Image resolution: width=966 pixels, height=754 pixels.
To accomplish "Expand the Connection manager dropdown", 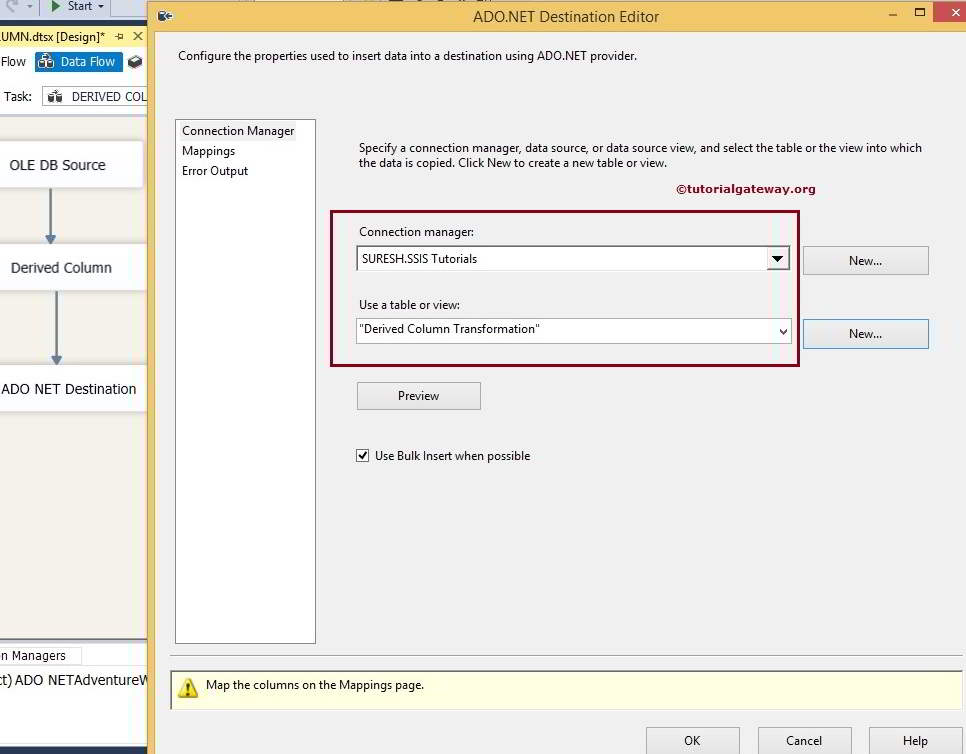I will 777,259.
